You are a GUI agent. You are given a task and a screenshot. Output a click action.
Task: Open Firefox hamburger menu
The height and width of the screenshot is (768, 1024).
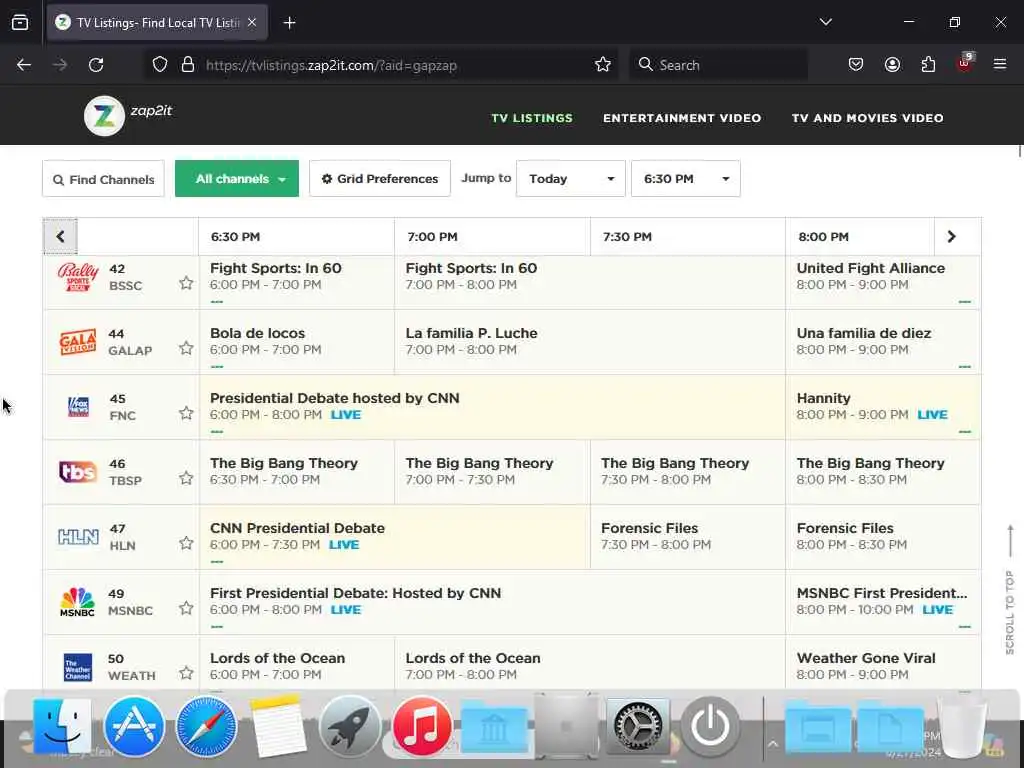(1000, 64)
